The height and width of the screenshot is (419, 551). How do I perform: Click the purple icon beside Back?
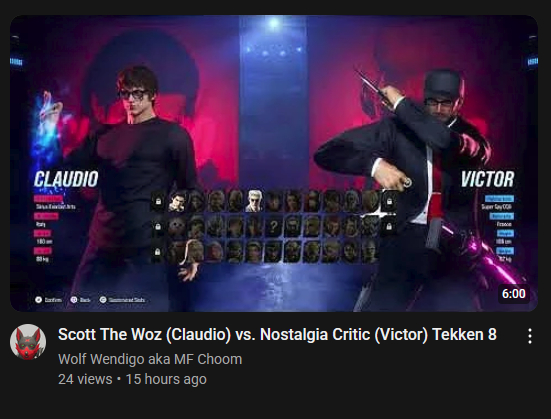coord(74,300)
